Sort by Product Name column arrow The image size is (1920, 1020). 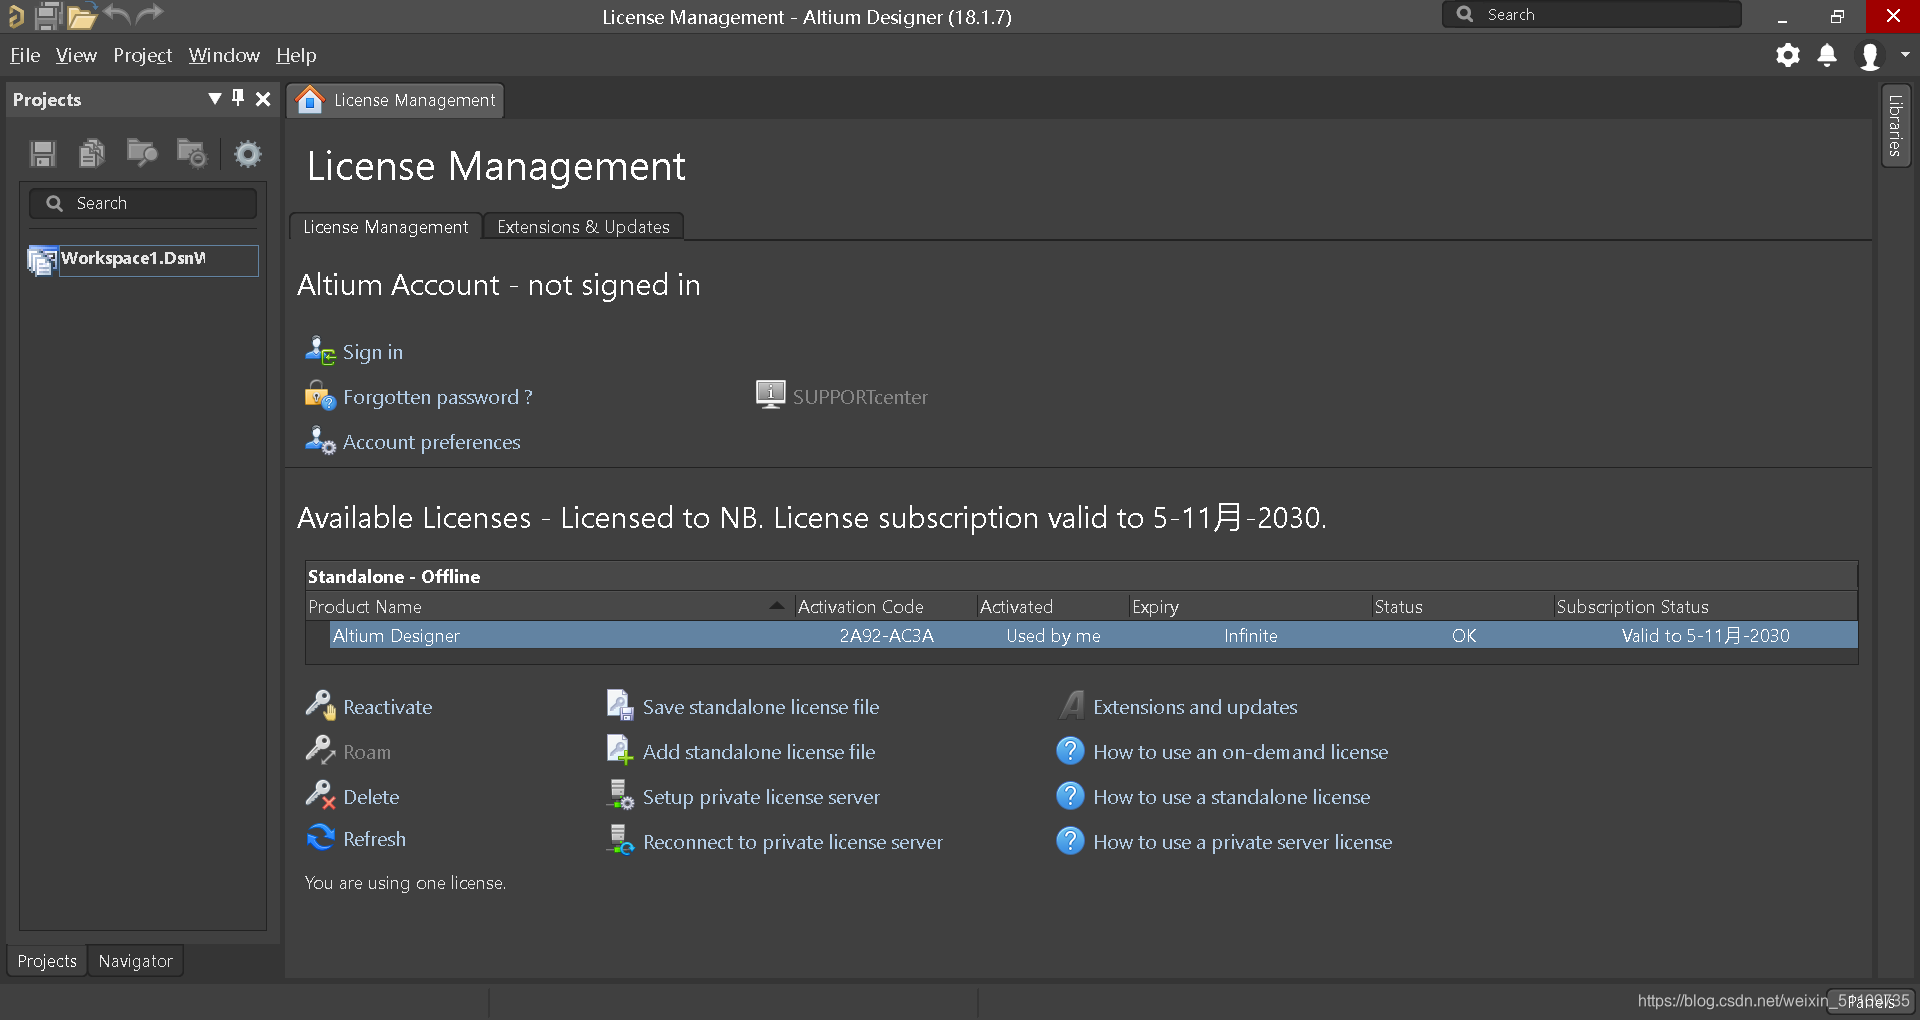(x=776, y=606)
